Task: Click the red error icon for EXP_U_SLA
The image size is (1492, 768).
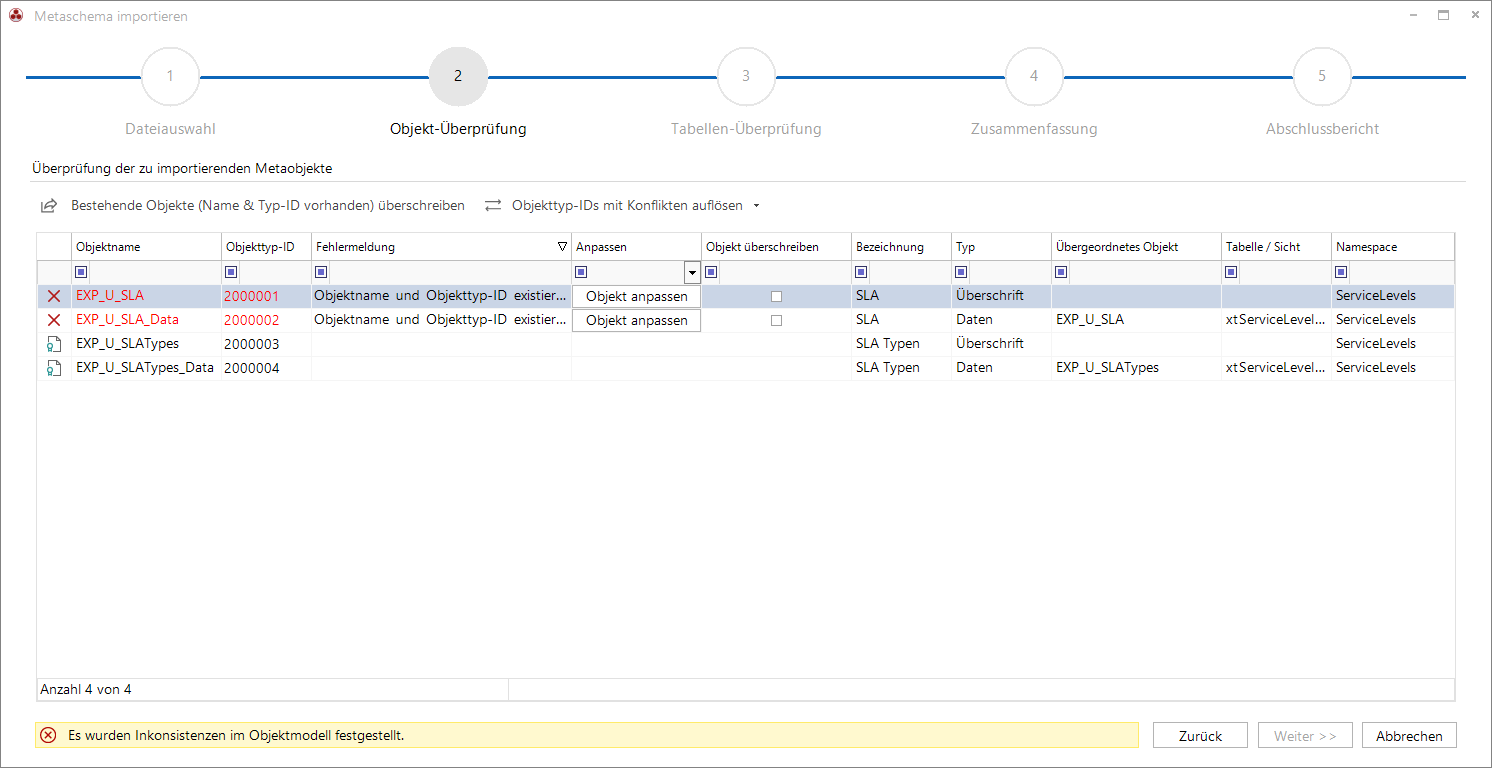Action: 54,296
